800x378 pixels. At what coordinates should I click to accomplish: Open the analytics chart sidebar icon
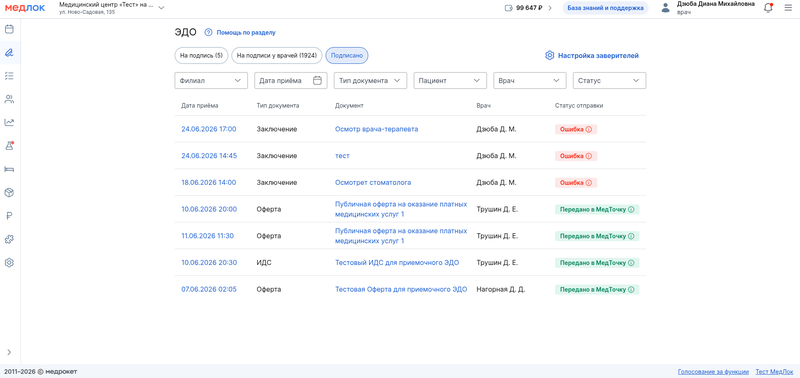click(x=9, y=122)
